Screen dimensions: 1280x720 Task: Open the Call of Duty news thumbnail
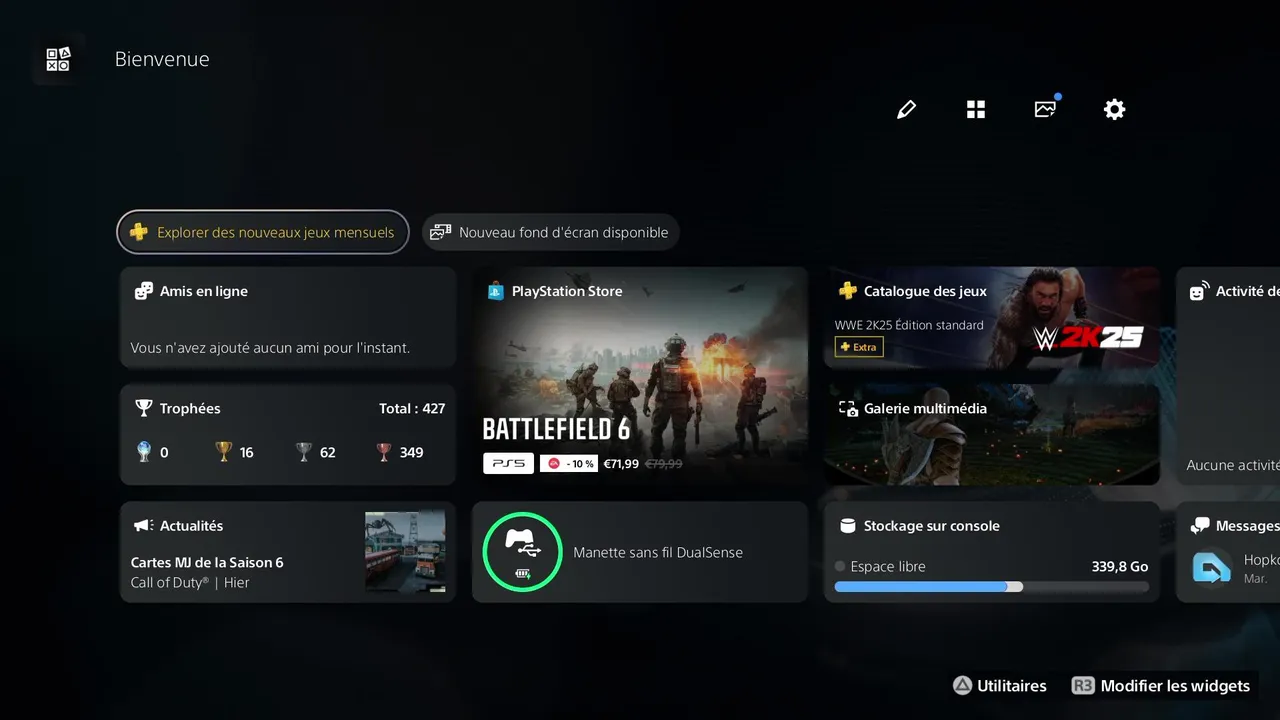point(405,552)
